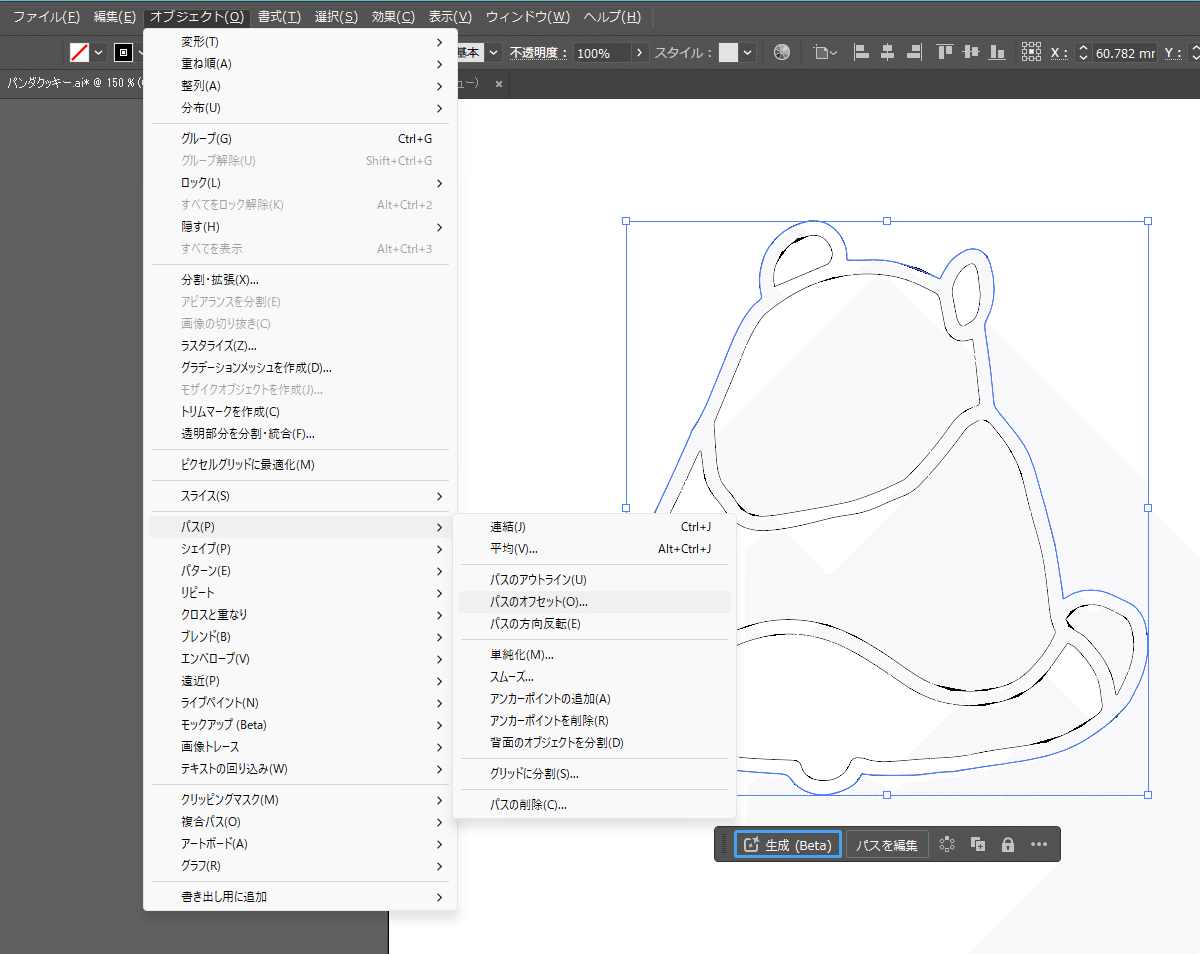
Task: Choose 背面のオブジェクトを分割(D)
Action: (594, 743)
